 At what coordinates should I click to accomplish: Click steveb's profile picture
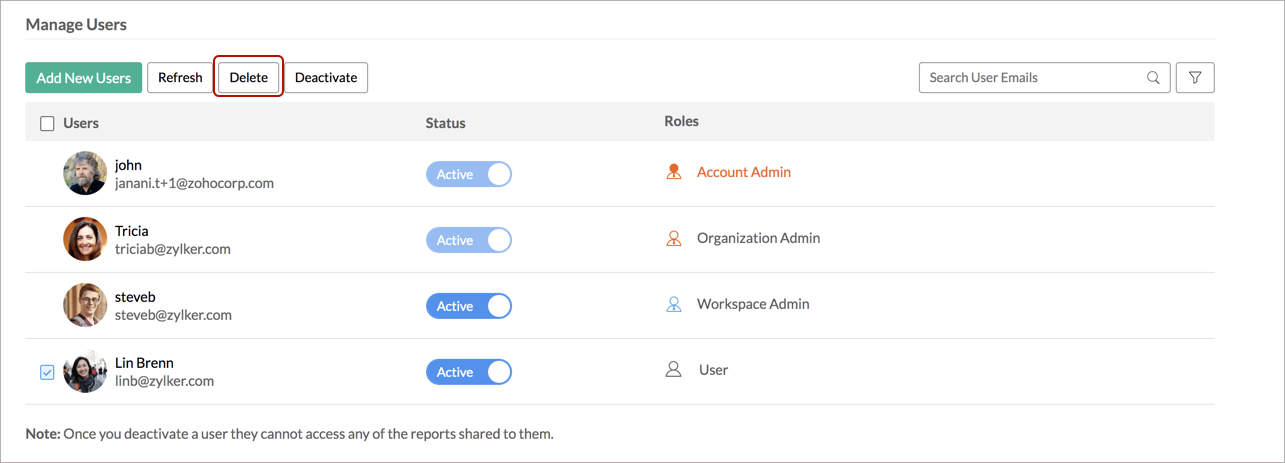click(x=85, y=305)
